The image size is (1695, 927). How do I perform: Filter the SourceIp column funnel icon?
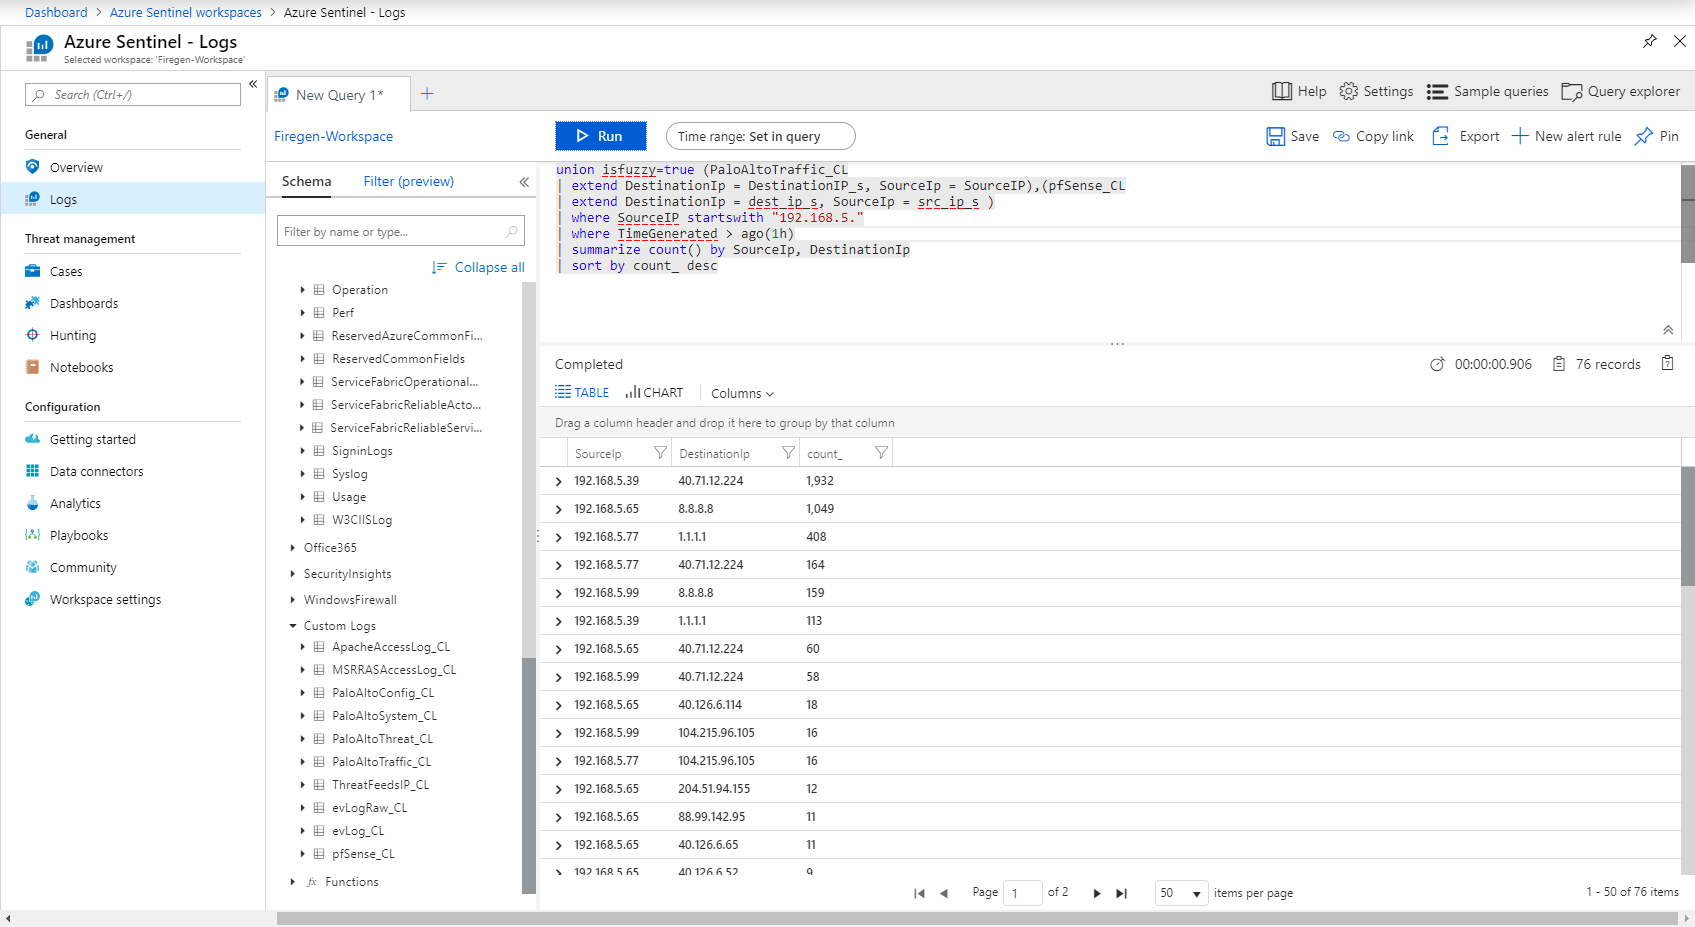660,453
